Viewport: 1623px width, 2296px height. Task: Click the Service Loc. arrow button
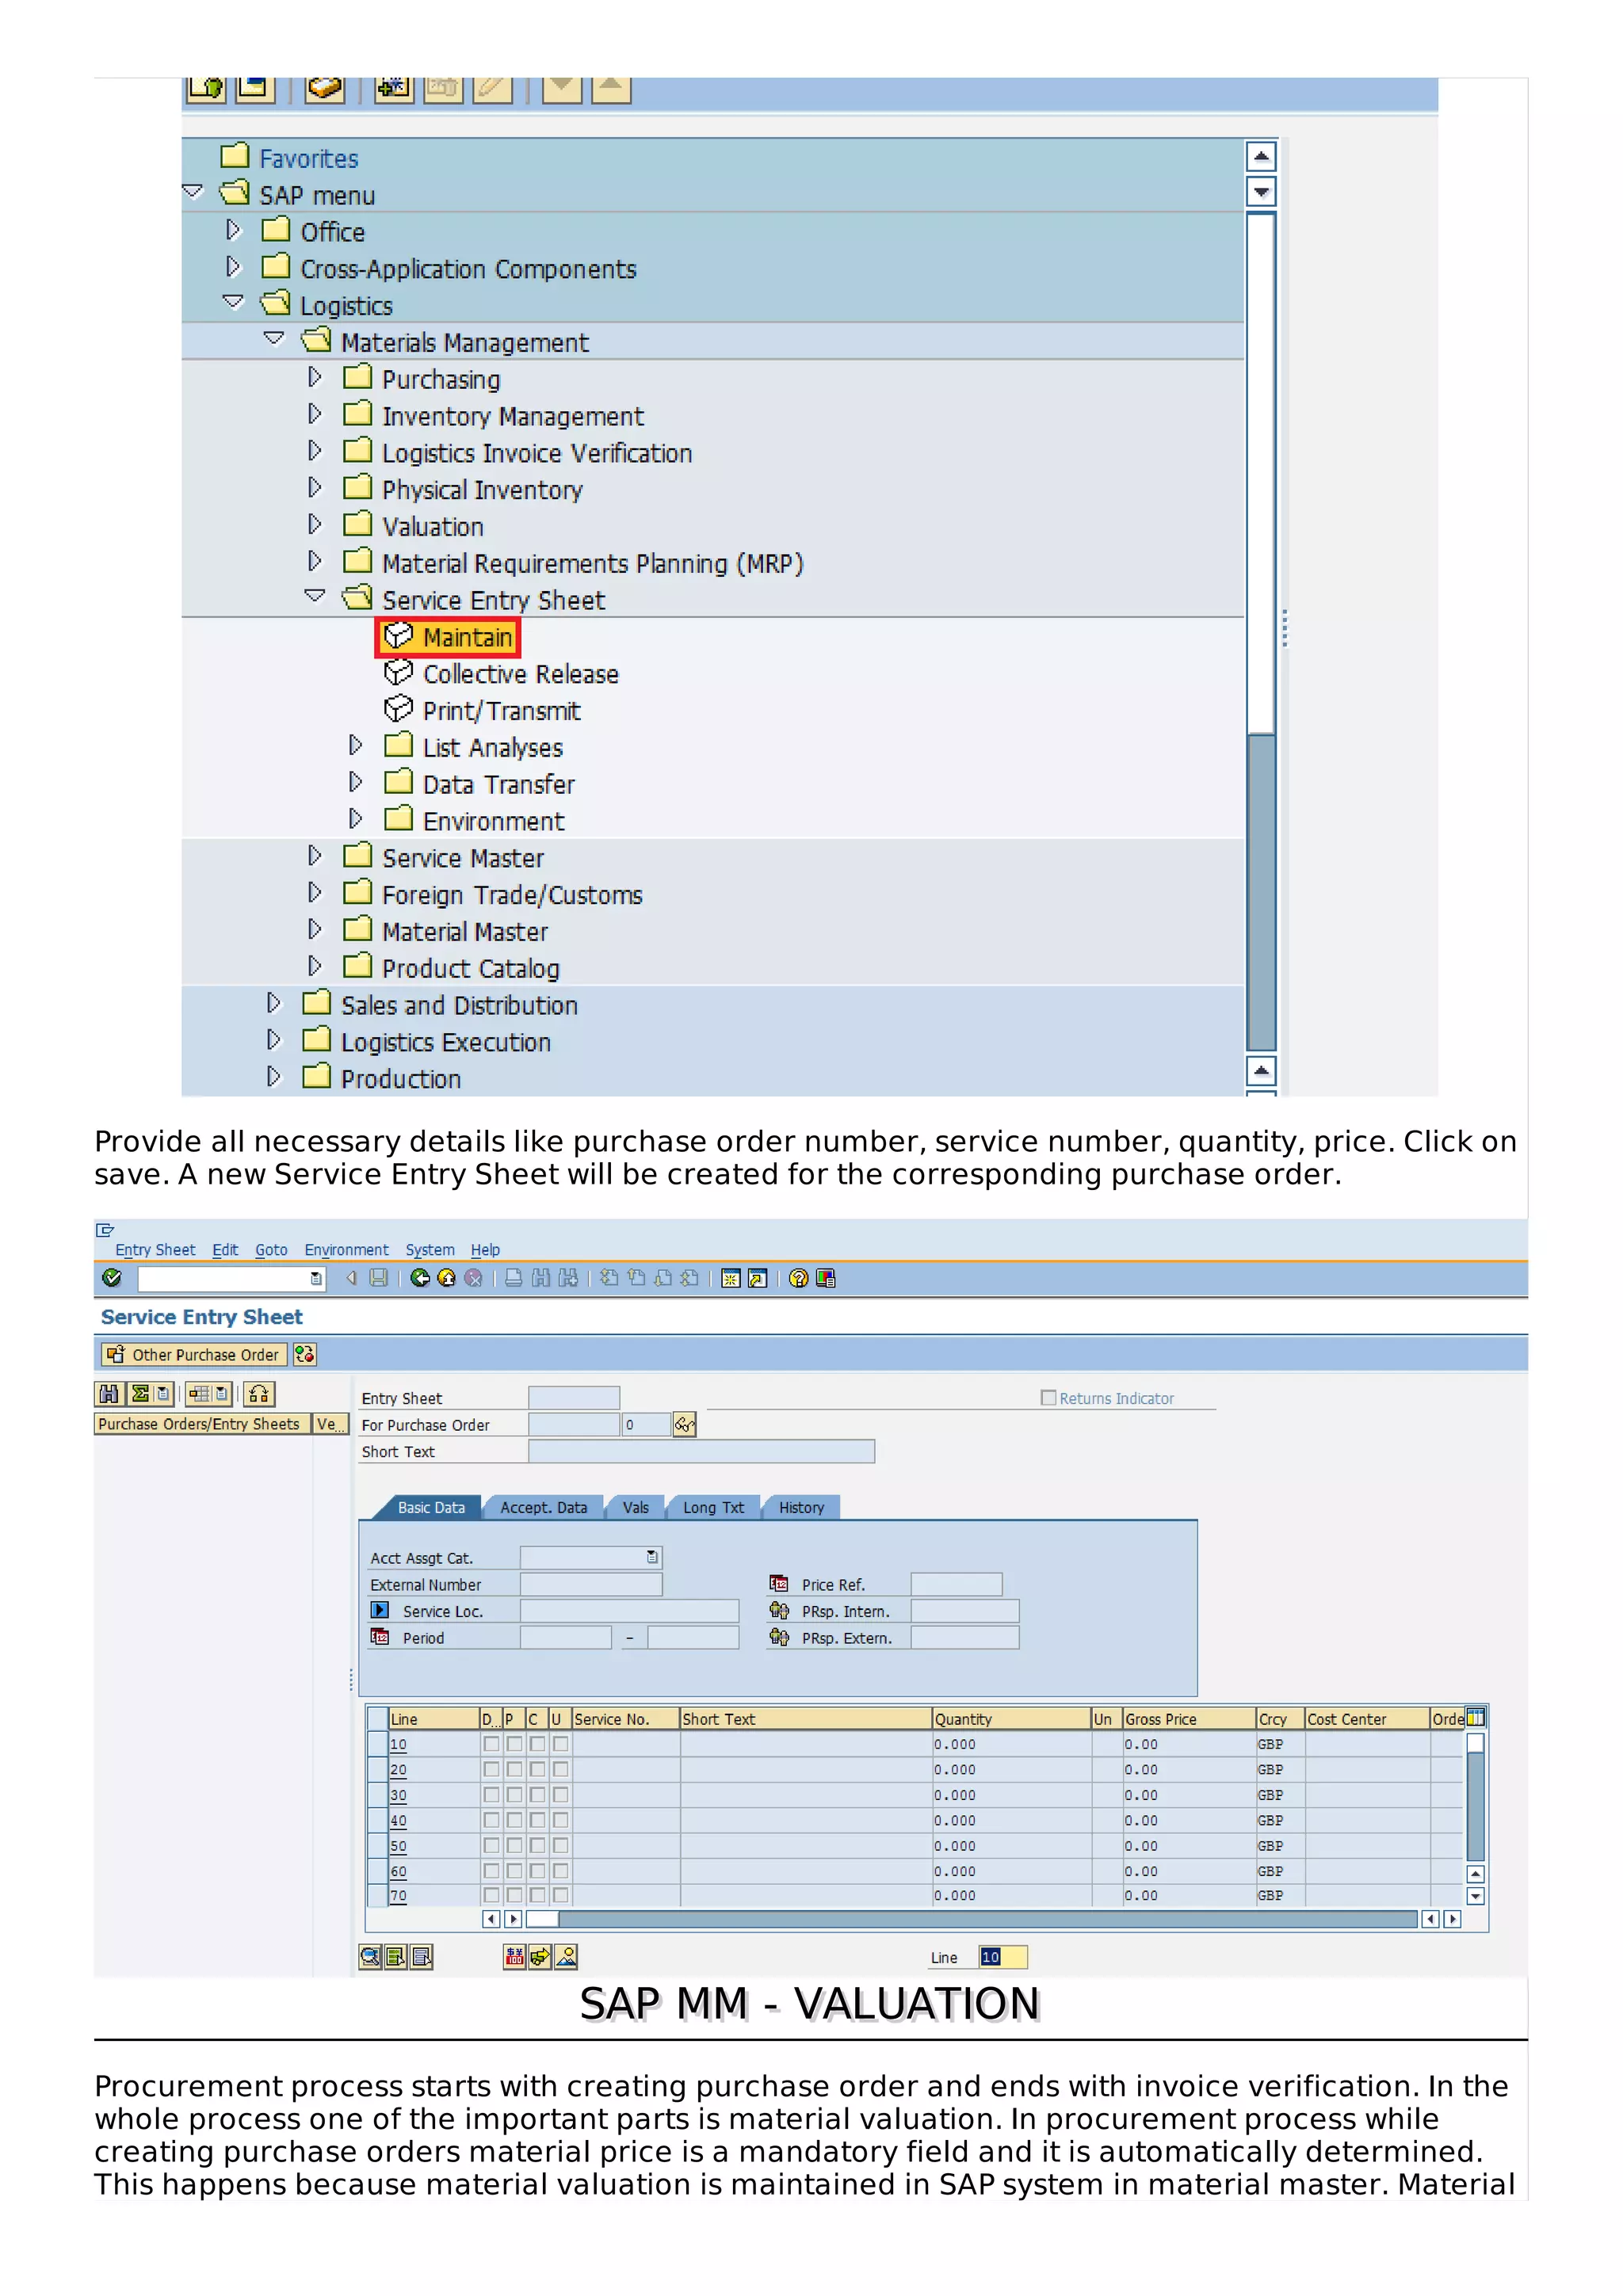380,1610
